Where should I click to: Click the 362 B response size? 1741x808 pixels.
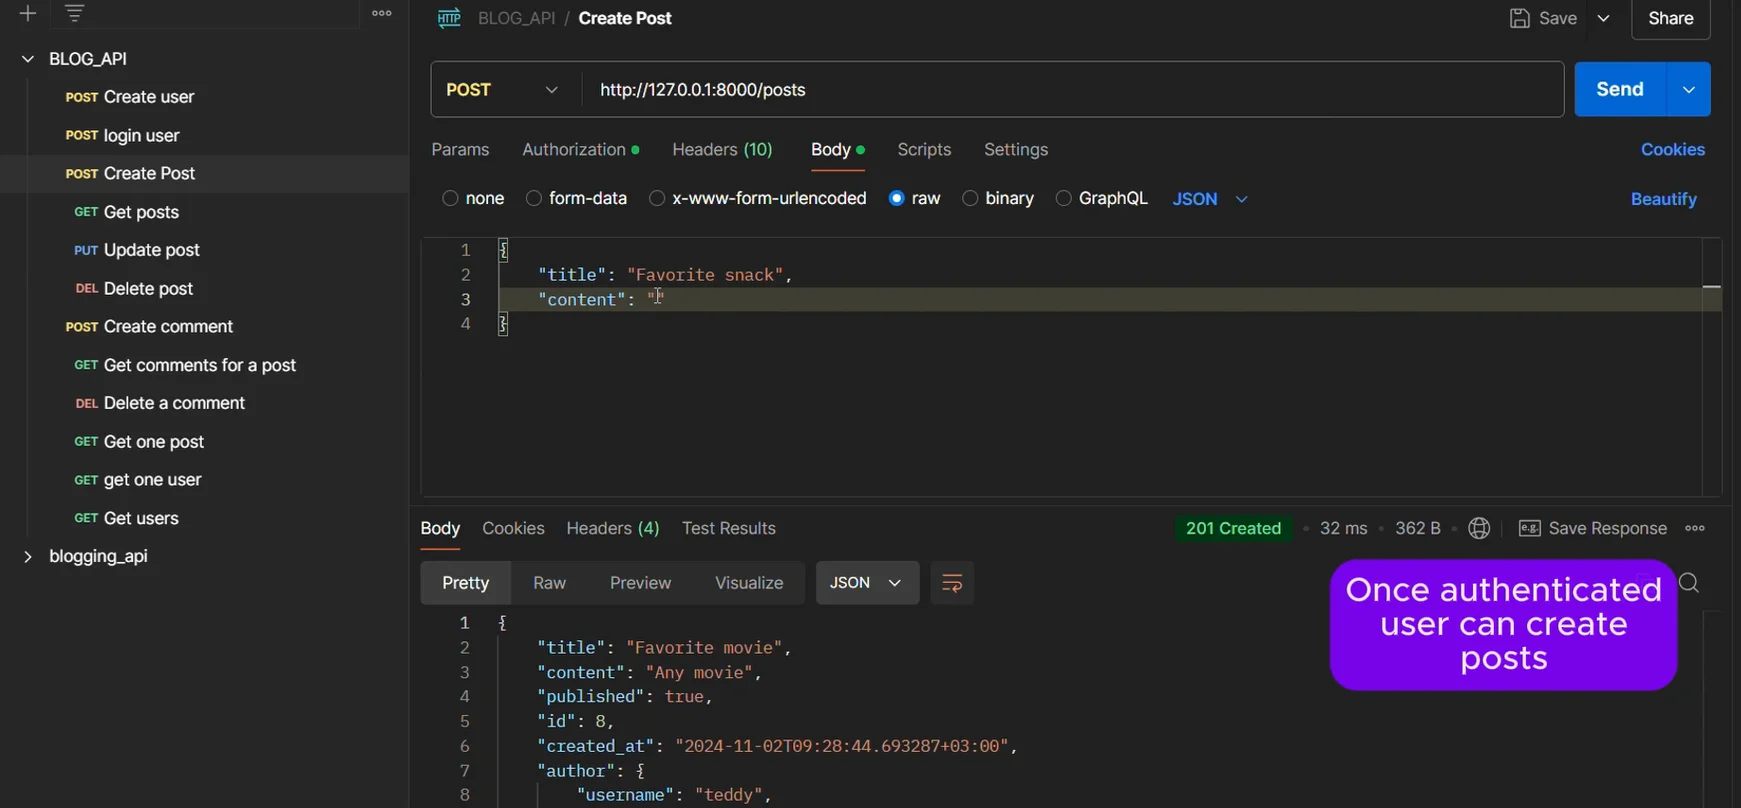1418,528
